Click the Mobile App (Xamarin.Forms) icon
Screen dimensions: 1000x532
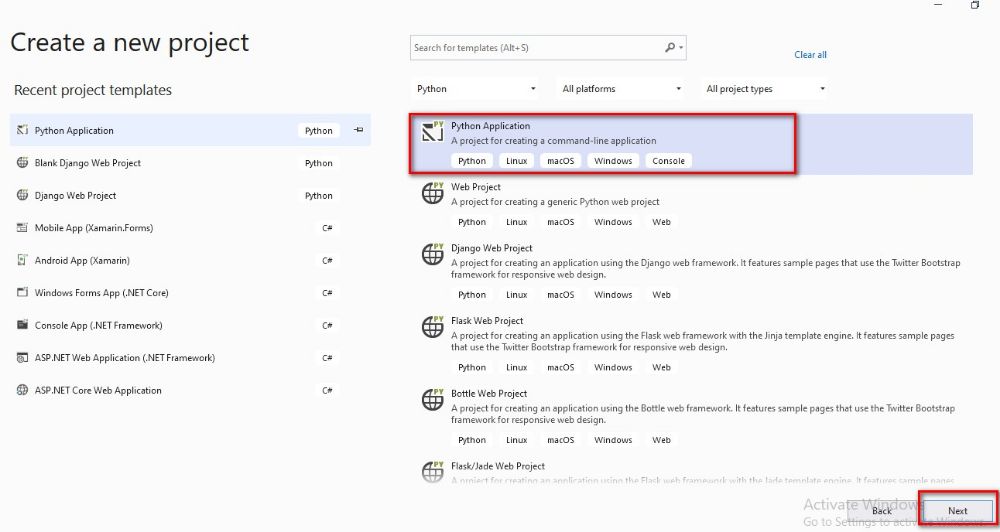coord(22,228)
